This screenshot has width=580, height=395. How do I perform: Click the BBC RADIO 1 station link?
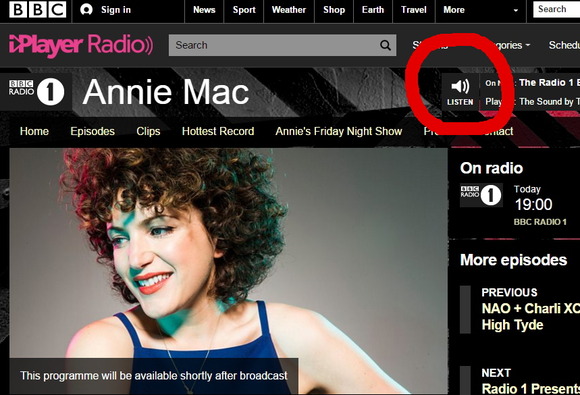pos(540,222)
